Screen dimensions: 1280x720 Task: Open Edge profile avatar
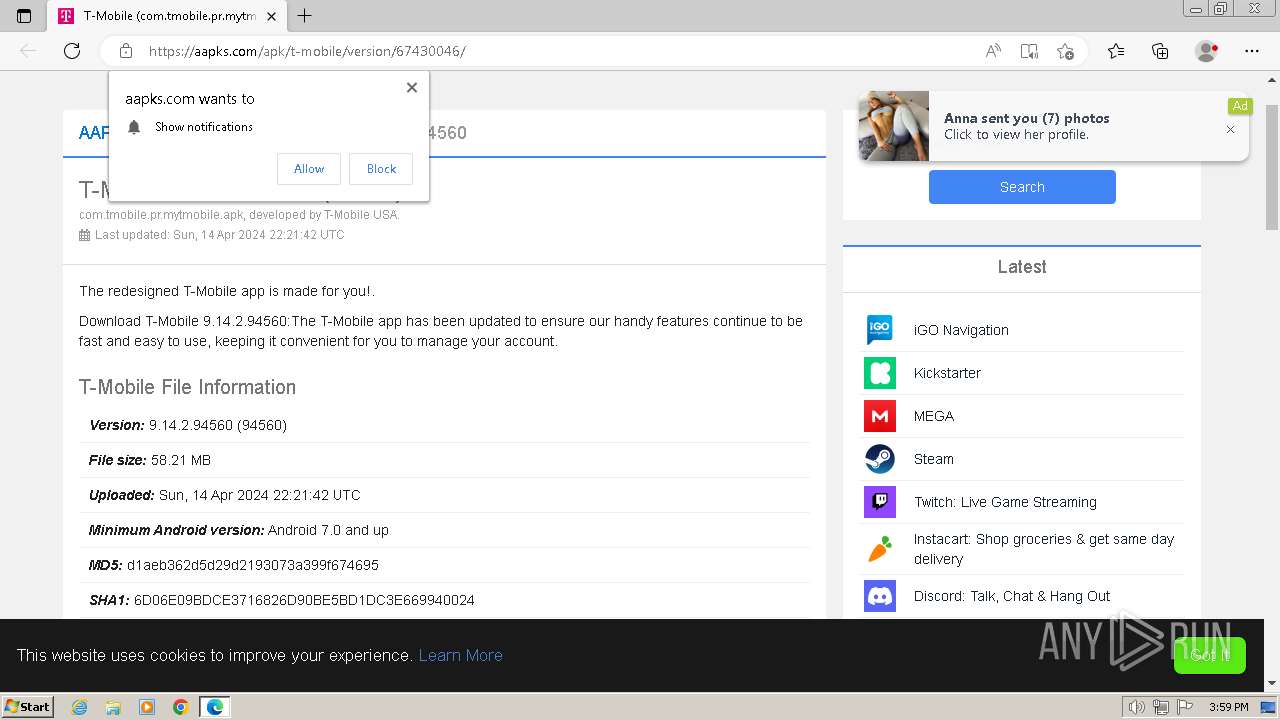coord(1207,51)
